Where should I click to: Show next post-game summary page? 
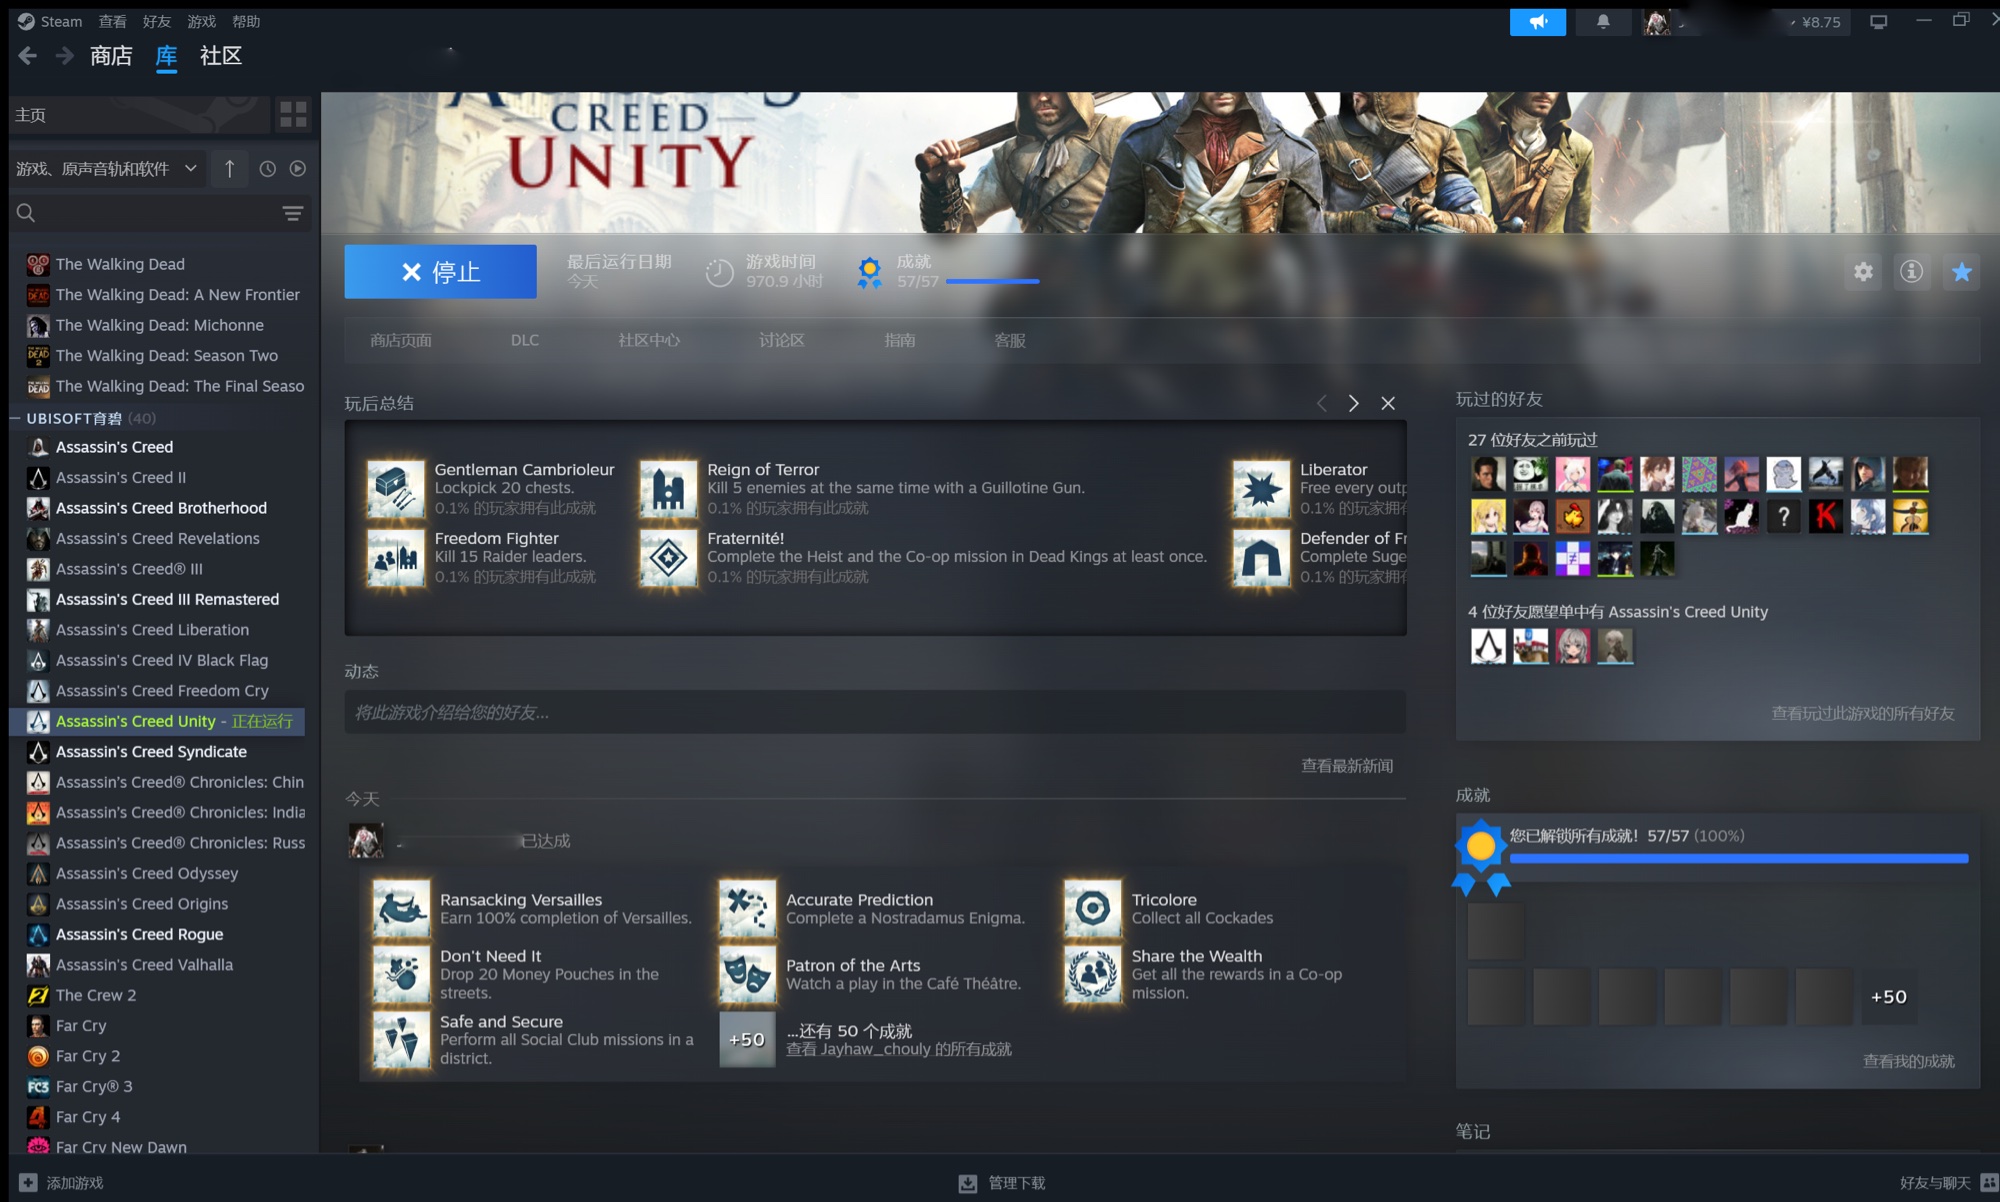[1353, 403]
